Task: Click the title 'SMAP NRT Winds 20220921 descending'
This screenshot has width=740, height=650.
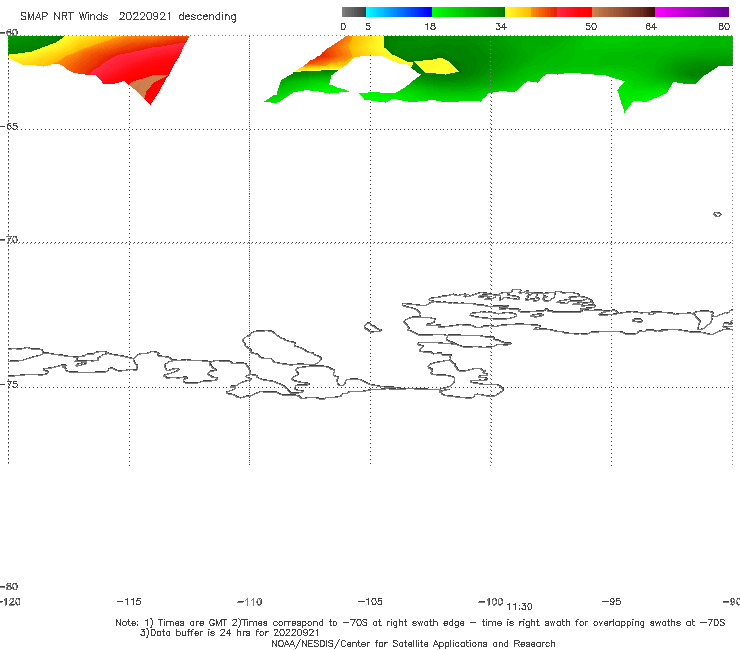Action: point(128,17)
